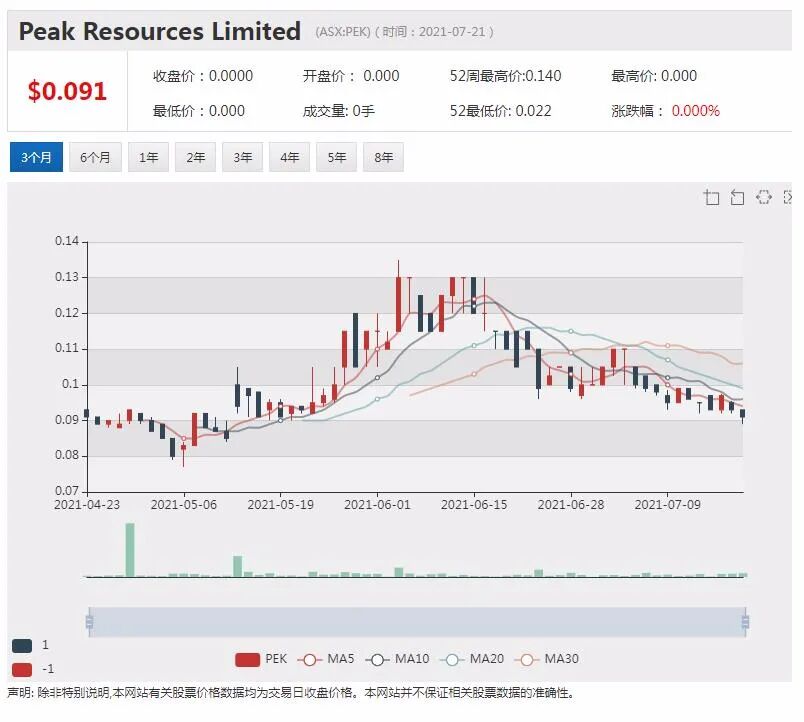
Task: Click the left handle of the data zoom slider
Action: (90, 622)
